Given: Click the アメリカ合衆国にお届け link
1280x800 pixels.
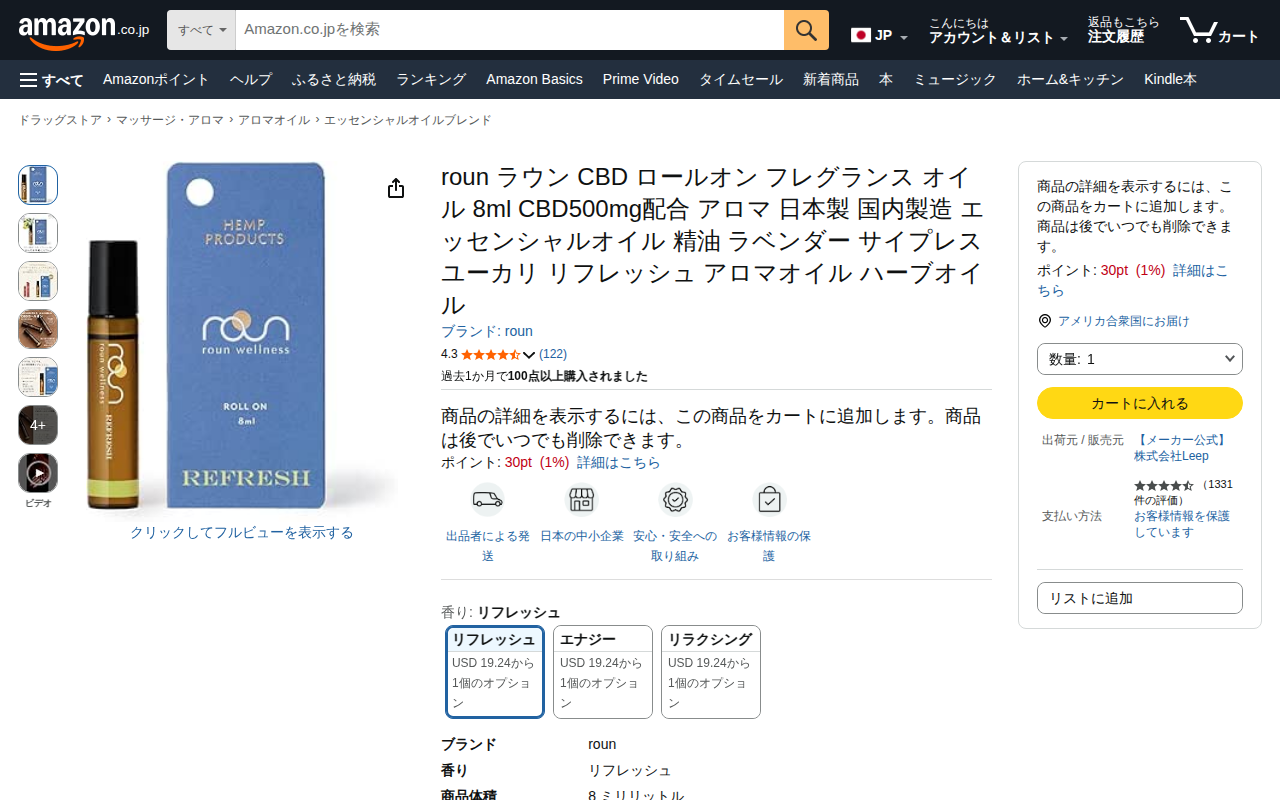Looking at the screenshot, I should coord(1124,321).
